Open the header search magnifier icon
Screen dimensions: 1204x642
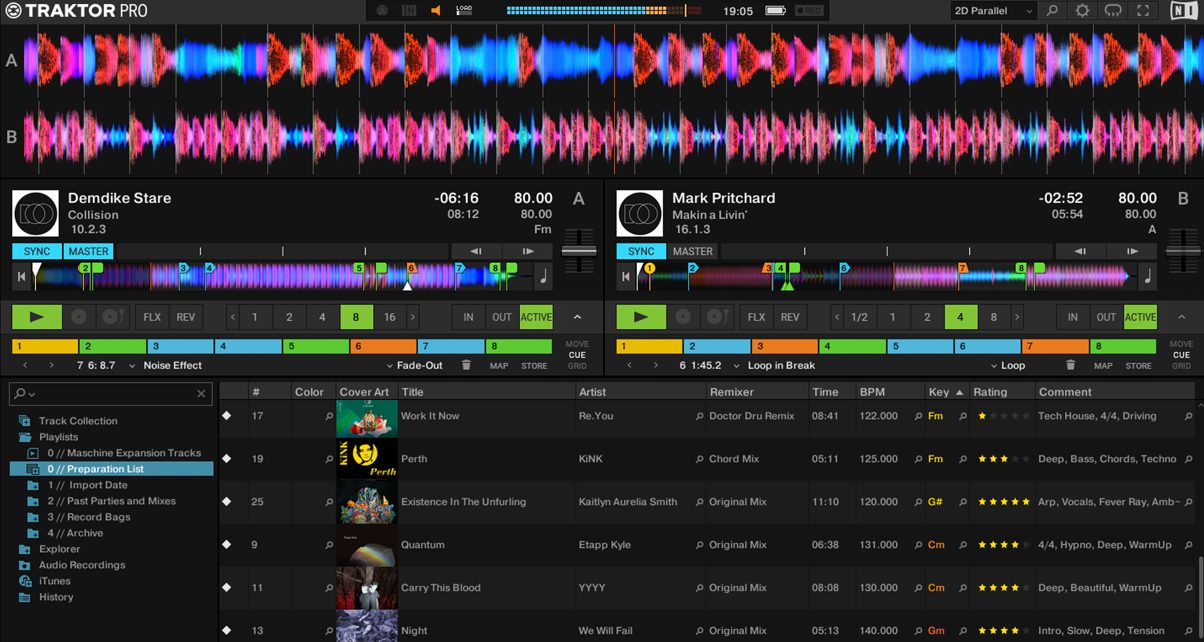pos(1051,11)
